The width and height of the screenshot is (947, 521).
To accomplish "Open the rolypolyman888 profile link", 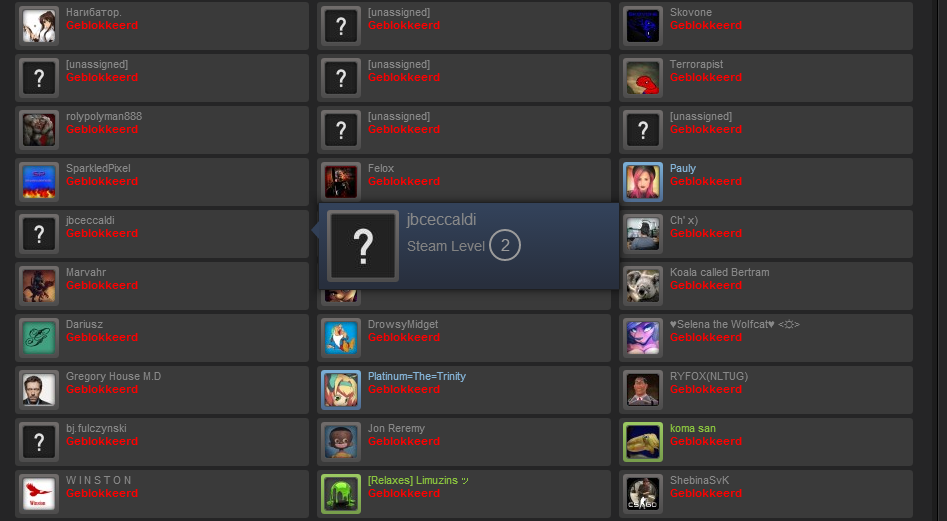I will [104, 116].
